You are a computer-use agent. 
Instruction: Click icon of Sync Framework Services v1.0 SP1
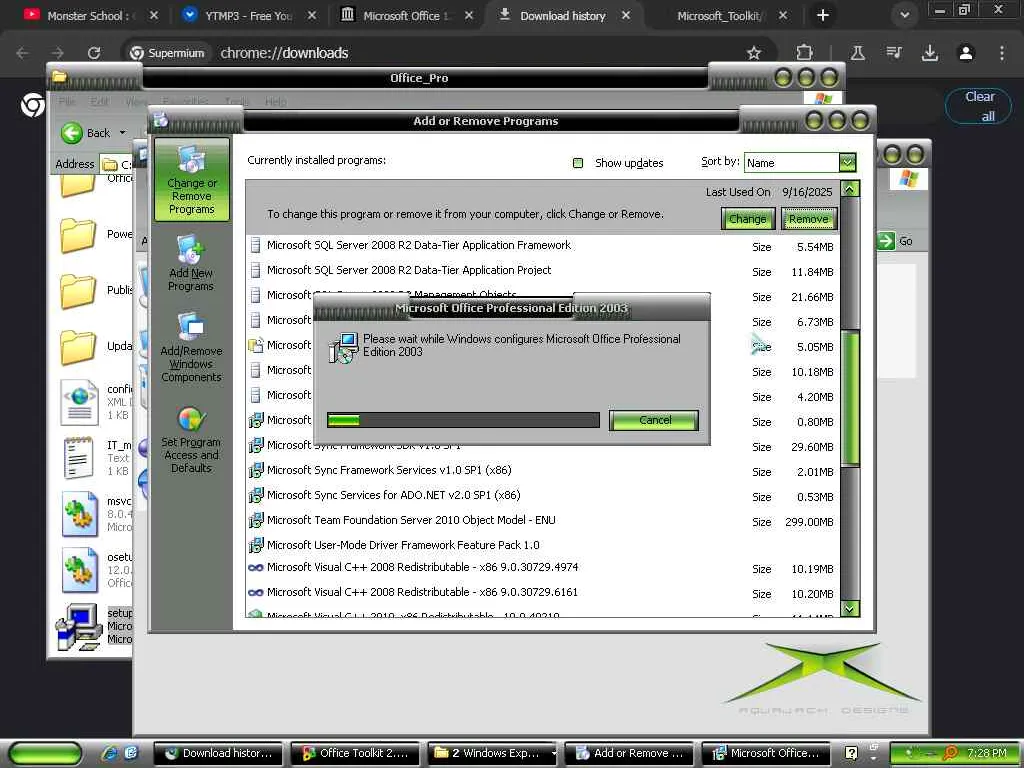coord(256,470)
